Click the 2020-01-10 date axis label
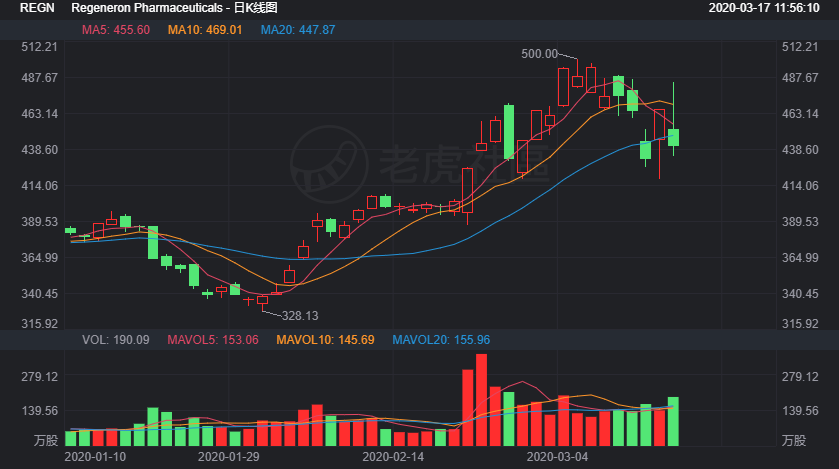The image size is (839, 469). coord(95,457)
